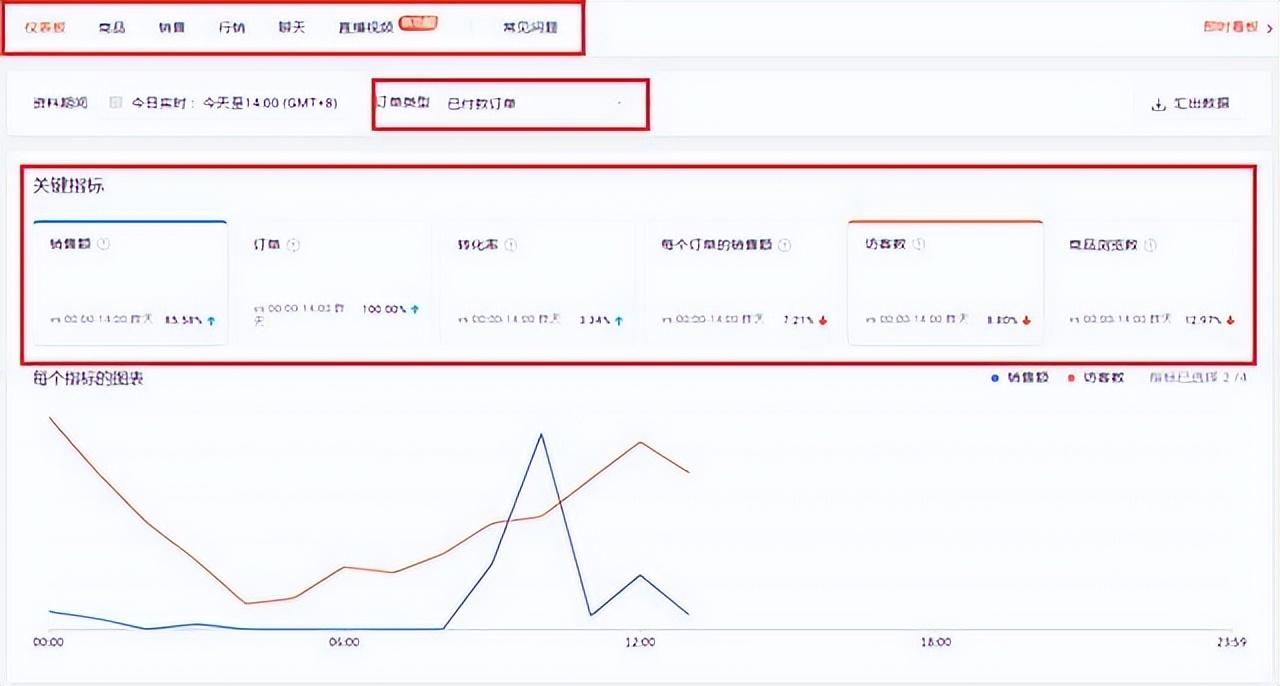The image size is (1280, 686).
Task: Open the 直播视频 live video tab
Action: tap(366, 28)
